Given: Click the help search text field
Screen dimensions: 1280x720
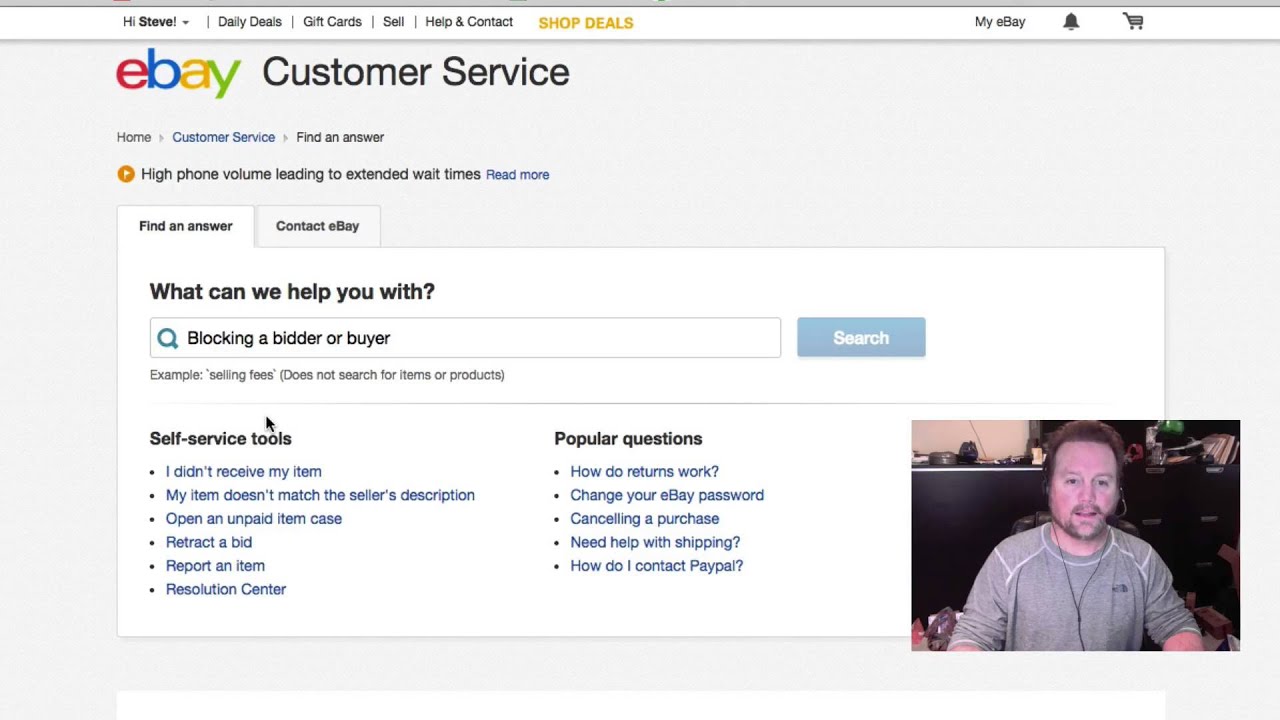Looking at the screenshot, I should coord(480,338).
